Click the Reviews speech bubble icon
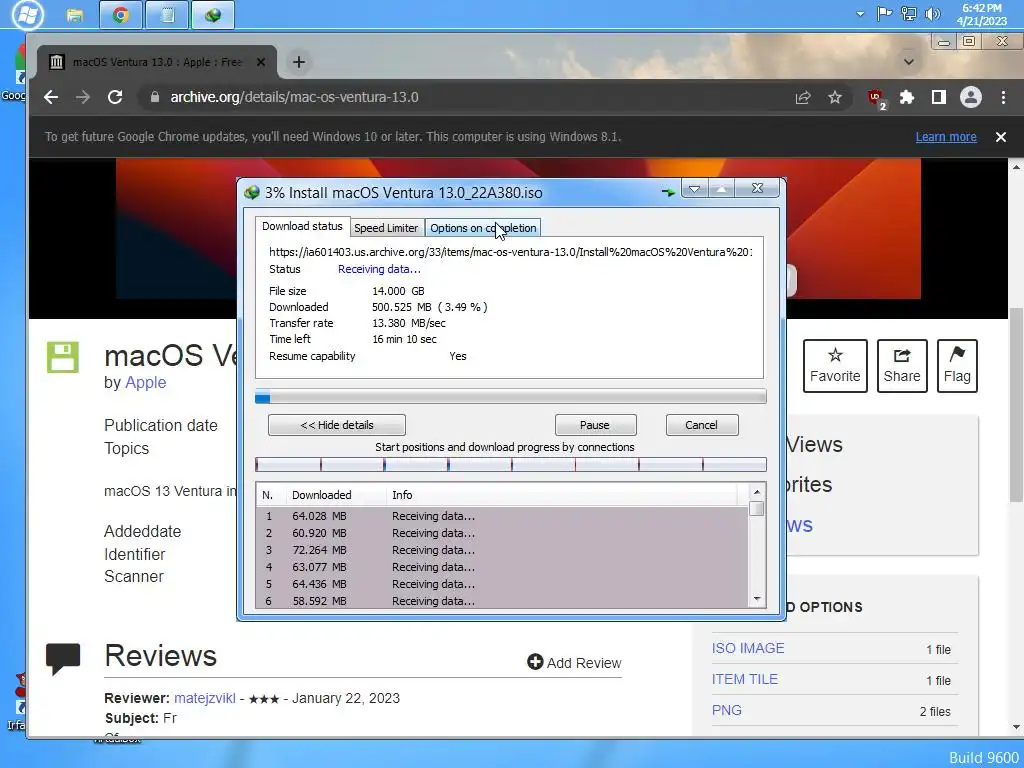 point(63,659)
